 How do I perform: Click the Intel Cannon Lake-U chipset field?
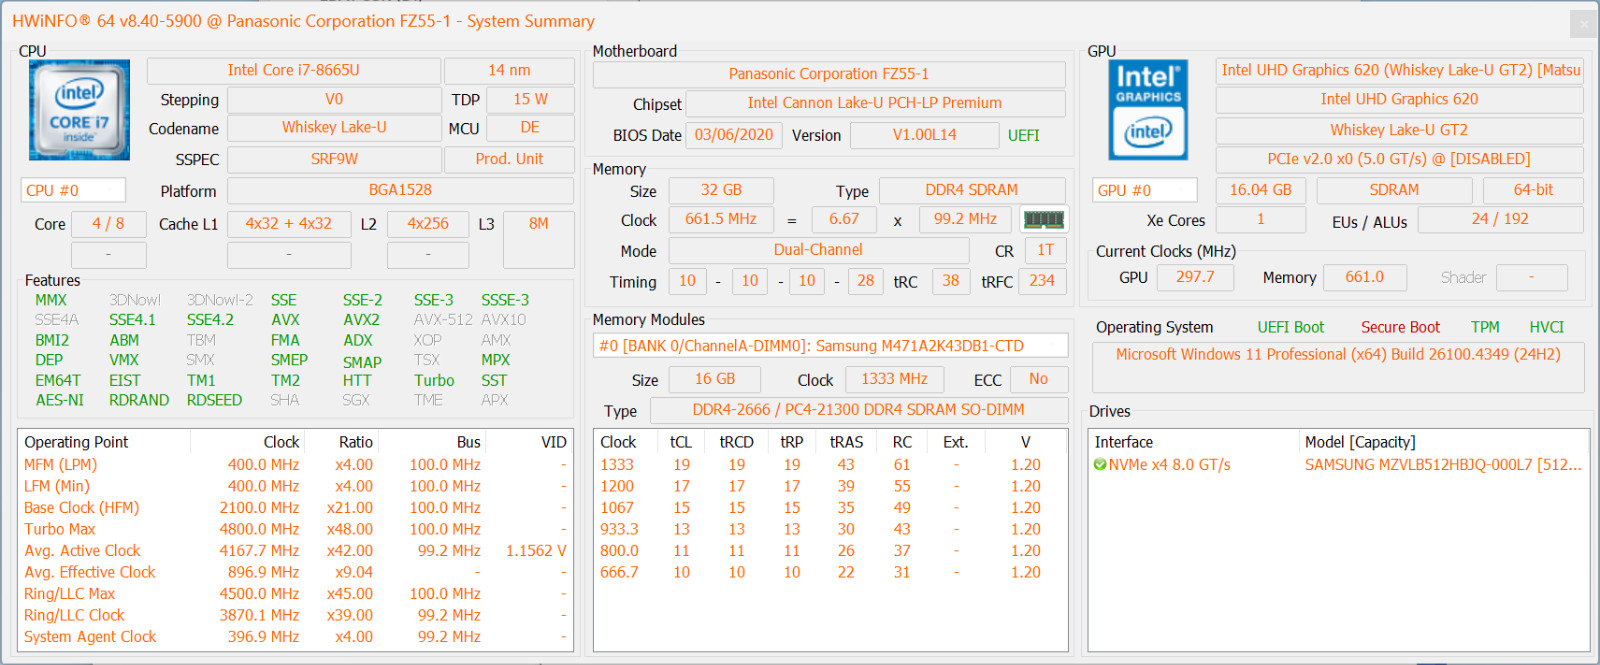click(875, 103)
